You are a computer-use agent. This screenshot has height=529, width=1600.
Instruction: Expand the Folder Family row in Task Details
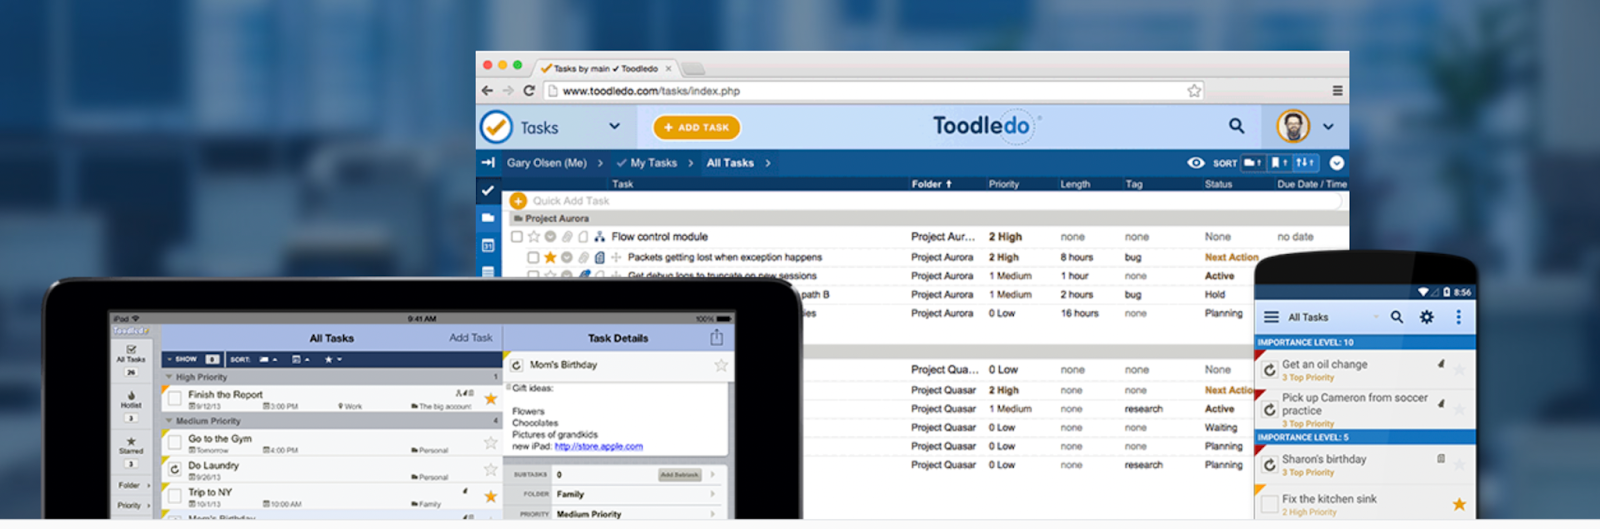tap(616, 494)
